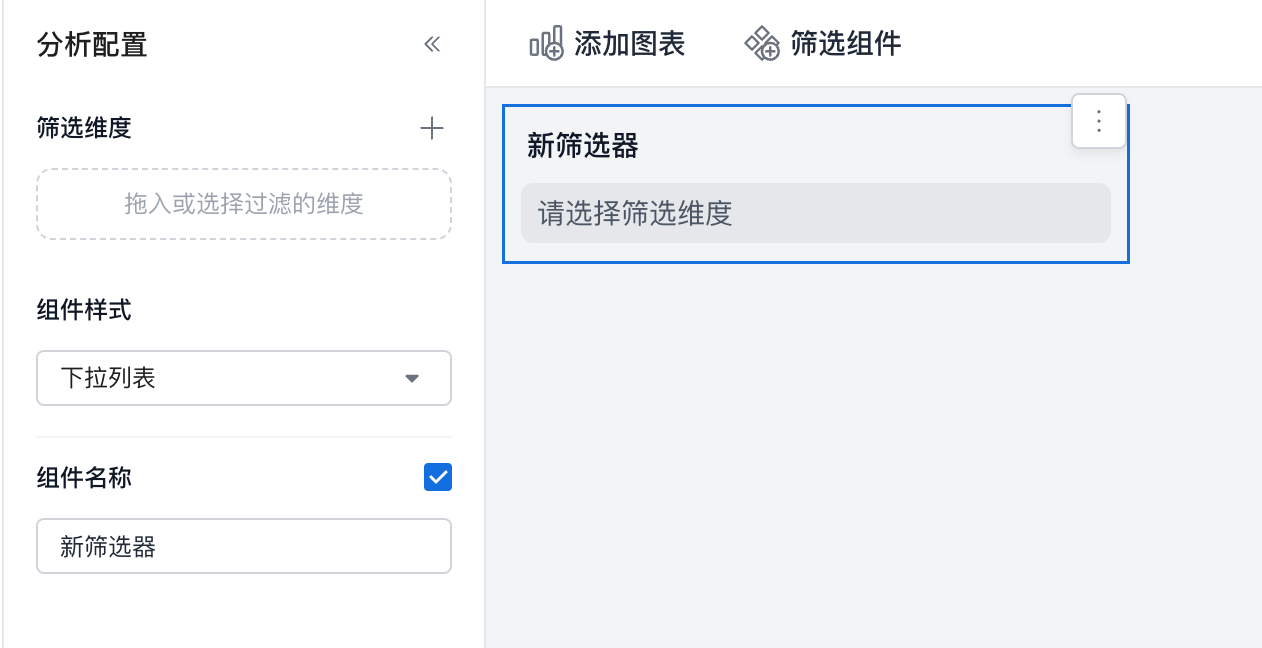The height and width of the screenshot is (648, 1262).
Task: Click the 添加图表 toolbar label
Action: tap(629, 44)
